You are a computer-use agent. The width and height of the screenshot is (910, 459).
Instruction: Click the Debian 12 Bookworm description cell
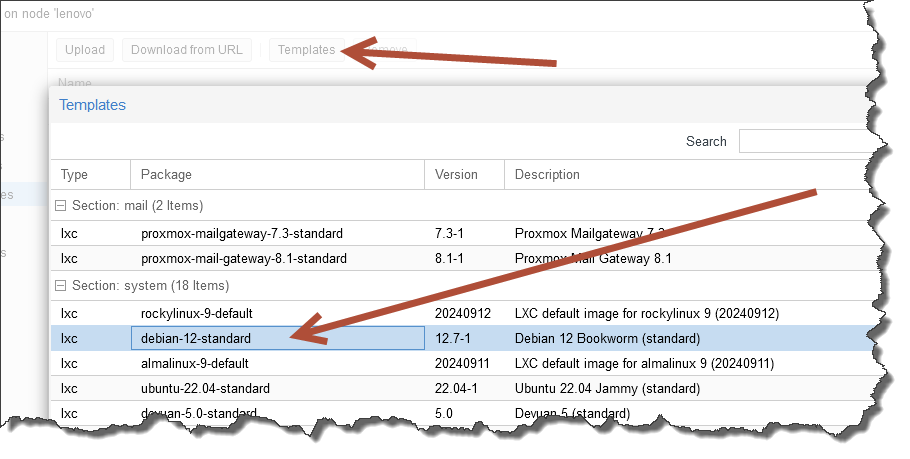(607, 339)
